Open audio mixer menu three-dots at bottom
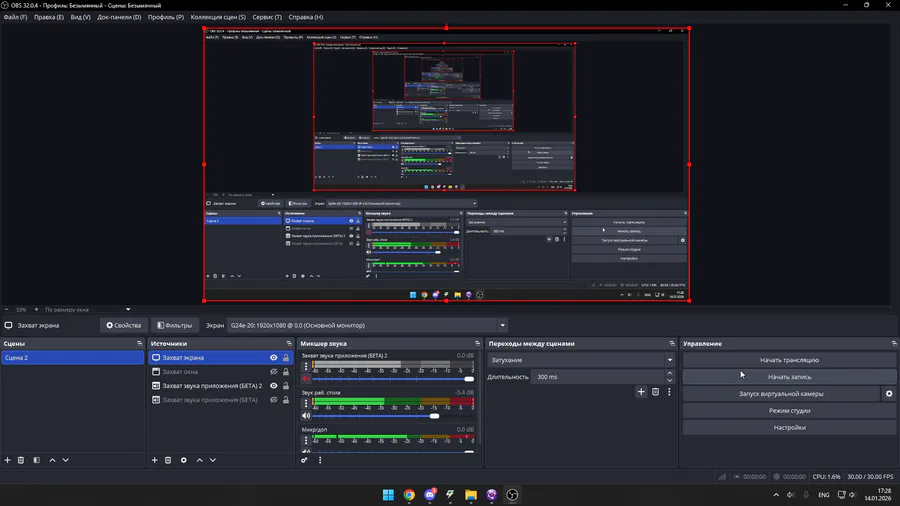The width and height of the screenshot is (900, 506). (320, 460)
